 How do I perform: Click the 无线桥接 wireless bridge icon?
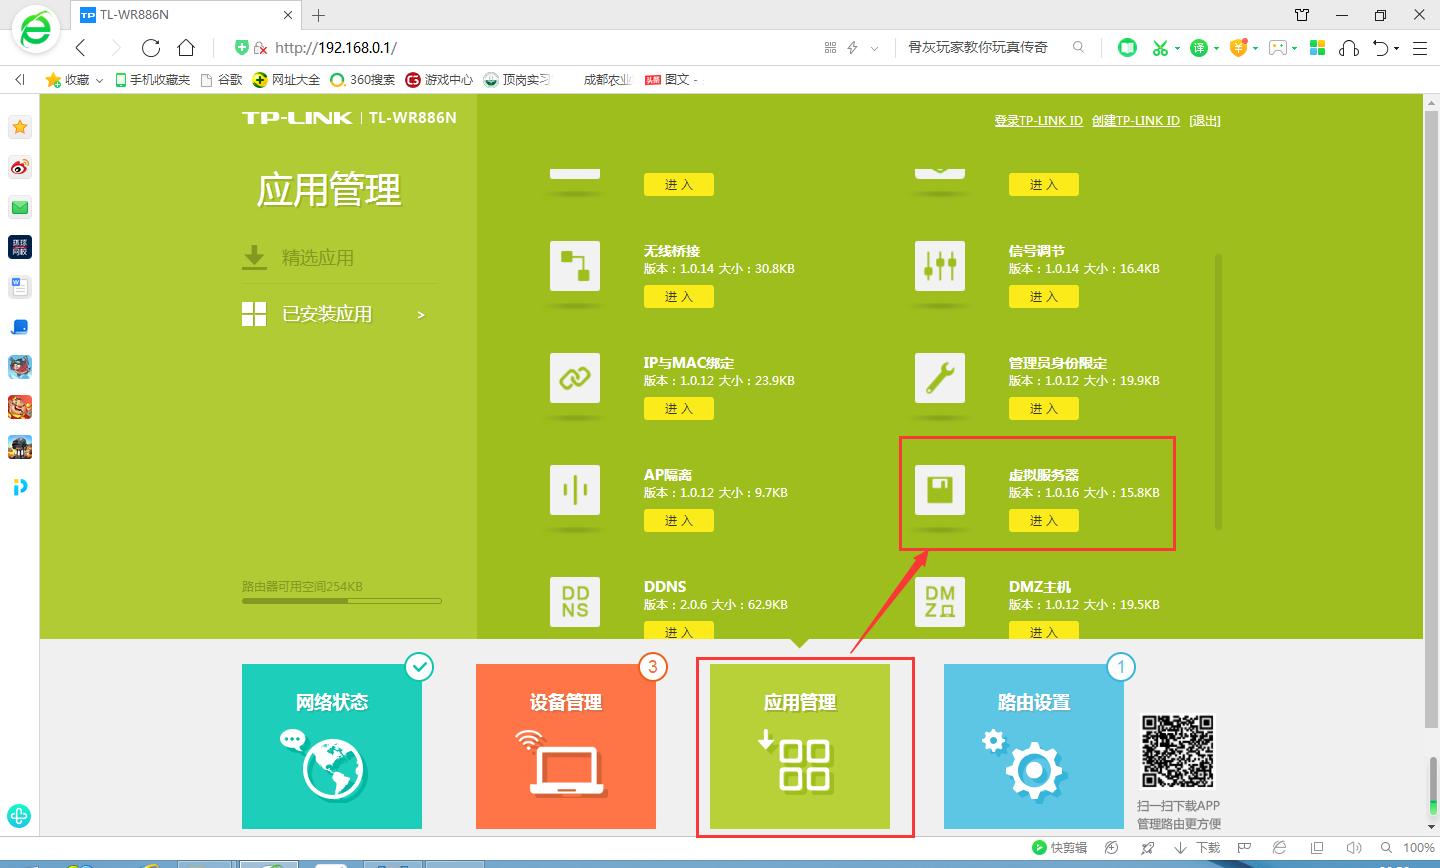pos(575,266)
